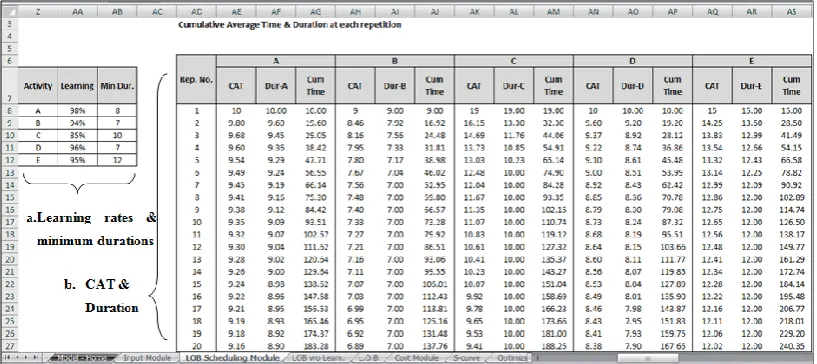This screenshot has width=817, height=364.
Task: Select column Z header
Action: pos(38,11)
